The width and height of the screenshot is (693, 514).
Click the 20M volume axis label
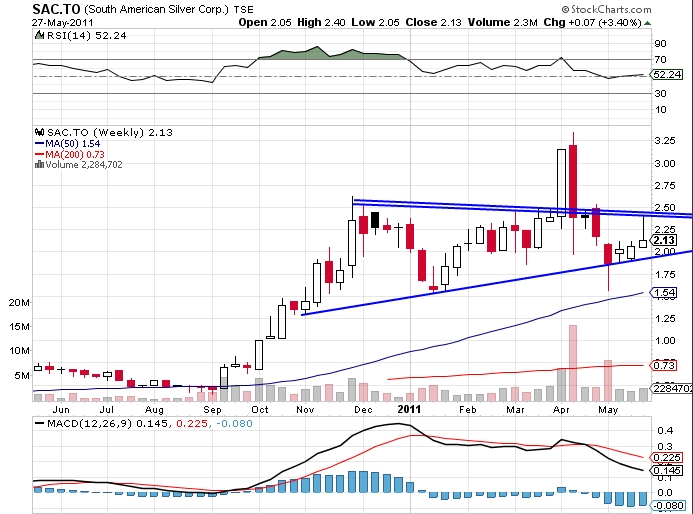(x=19, y=303)
